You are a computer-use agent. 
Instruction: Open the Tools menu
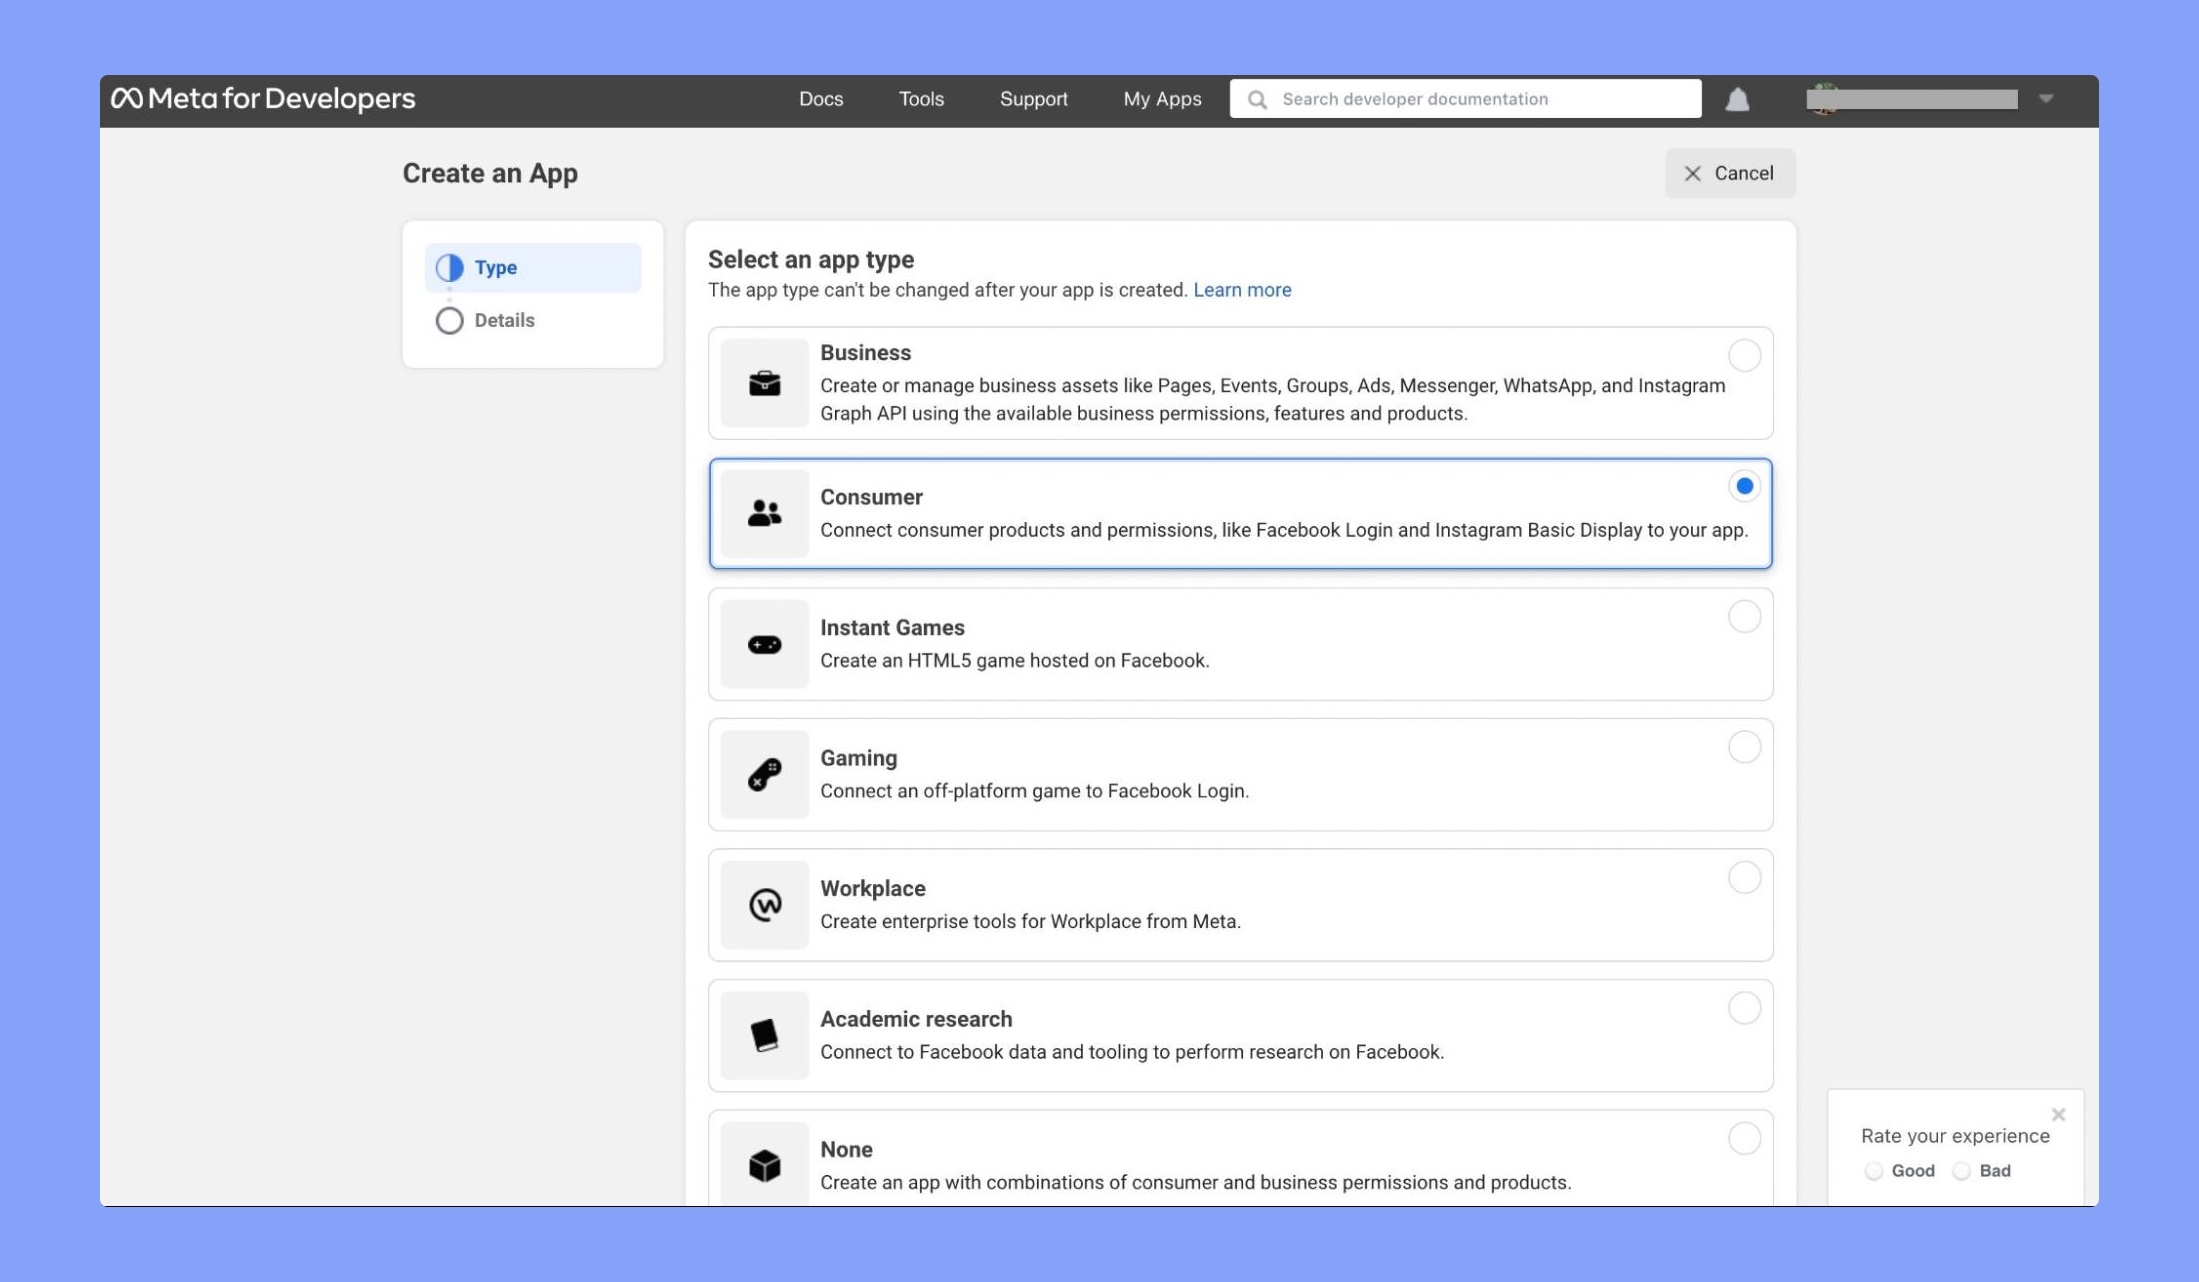pos(922,98)
